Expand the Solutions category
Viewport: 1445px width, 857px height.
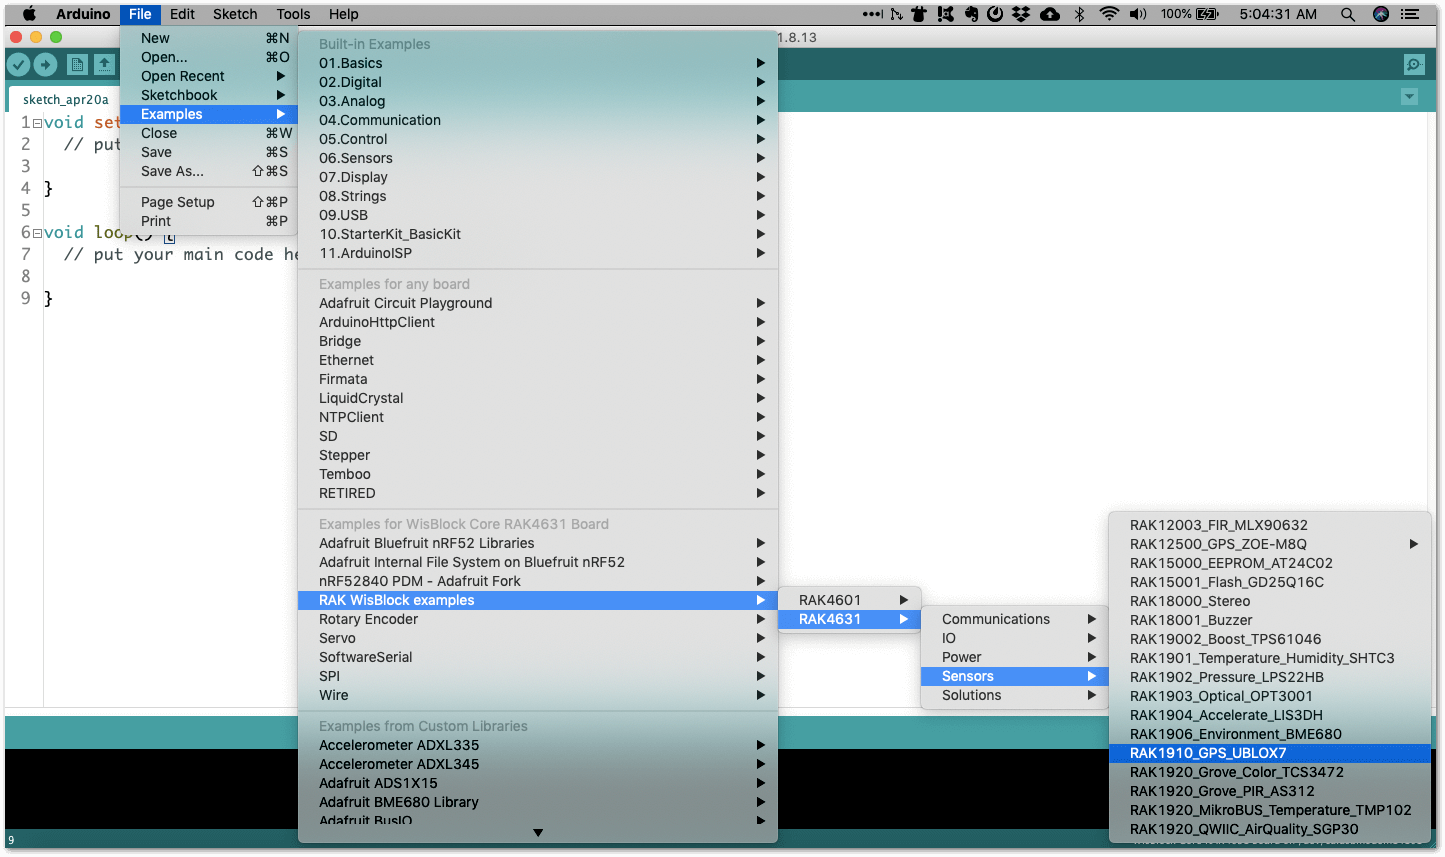point(1015,695)
